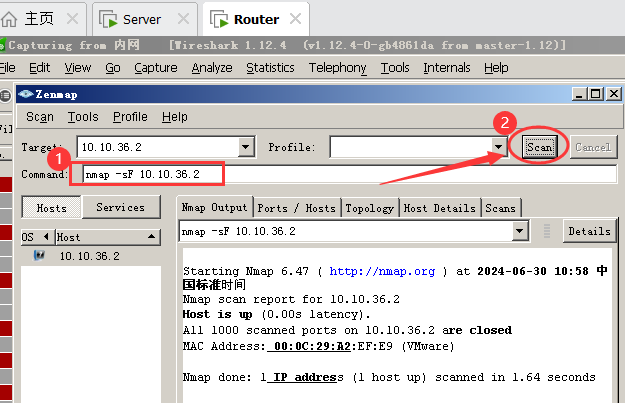Click the home icon on the 主页 tab
Viewport: 625px width, 403px height.
[9, 19]
